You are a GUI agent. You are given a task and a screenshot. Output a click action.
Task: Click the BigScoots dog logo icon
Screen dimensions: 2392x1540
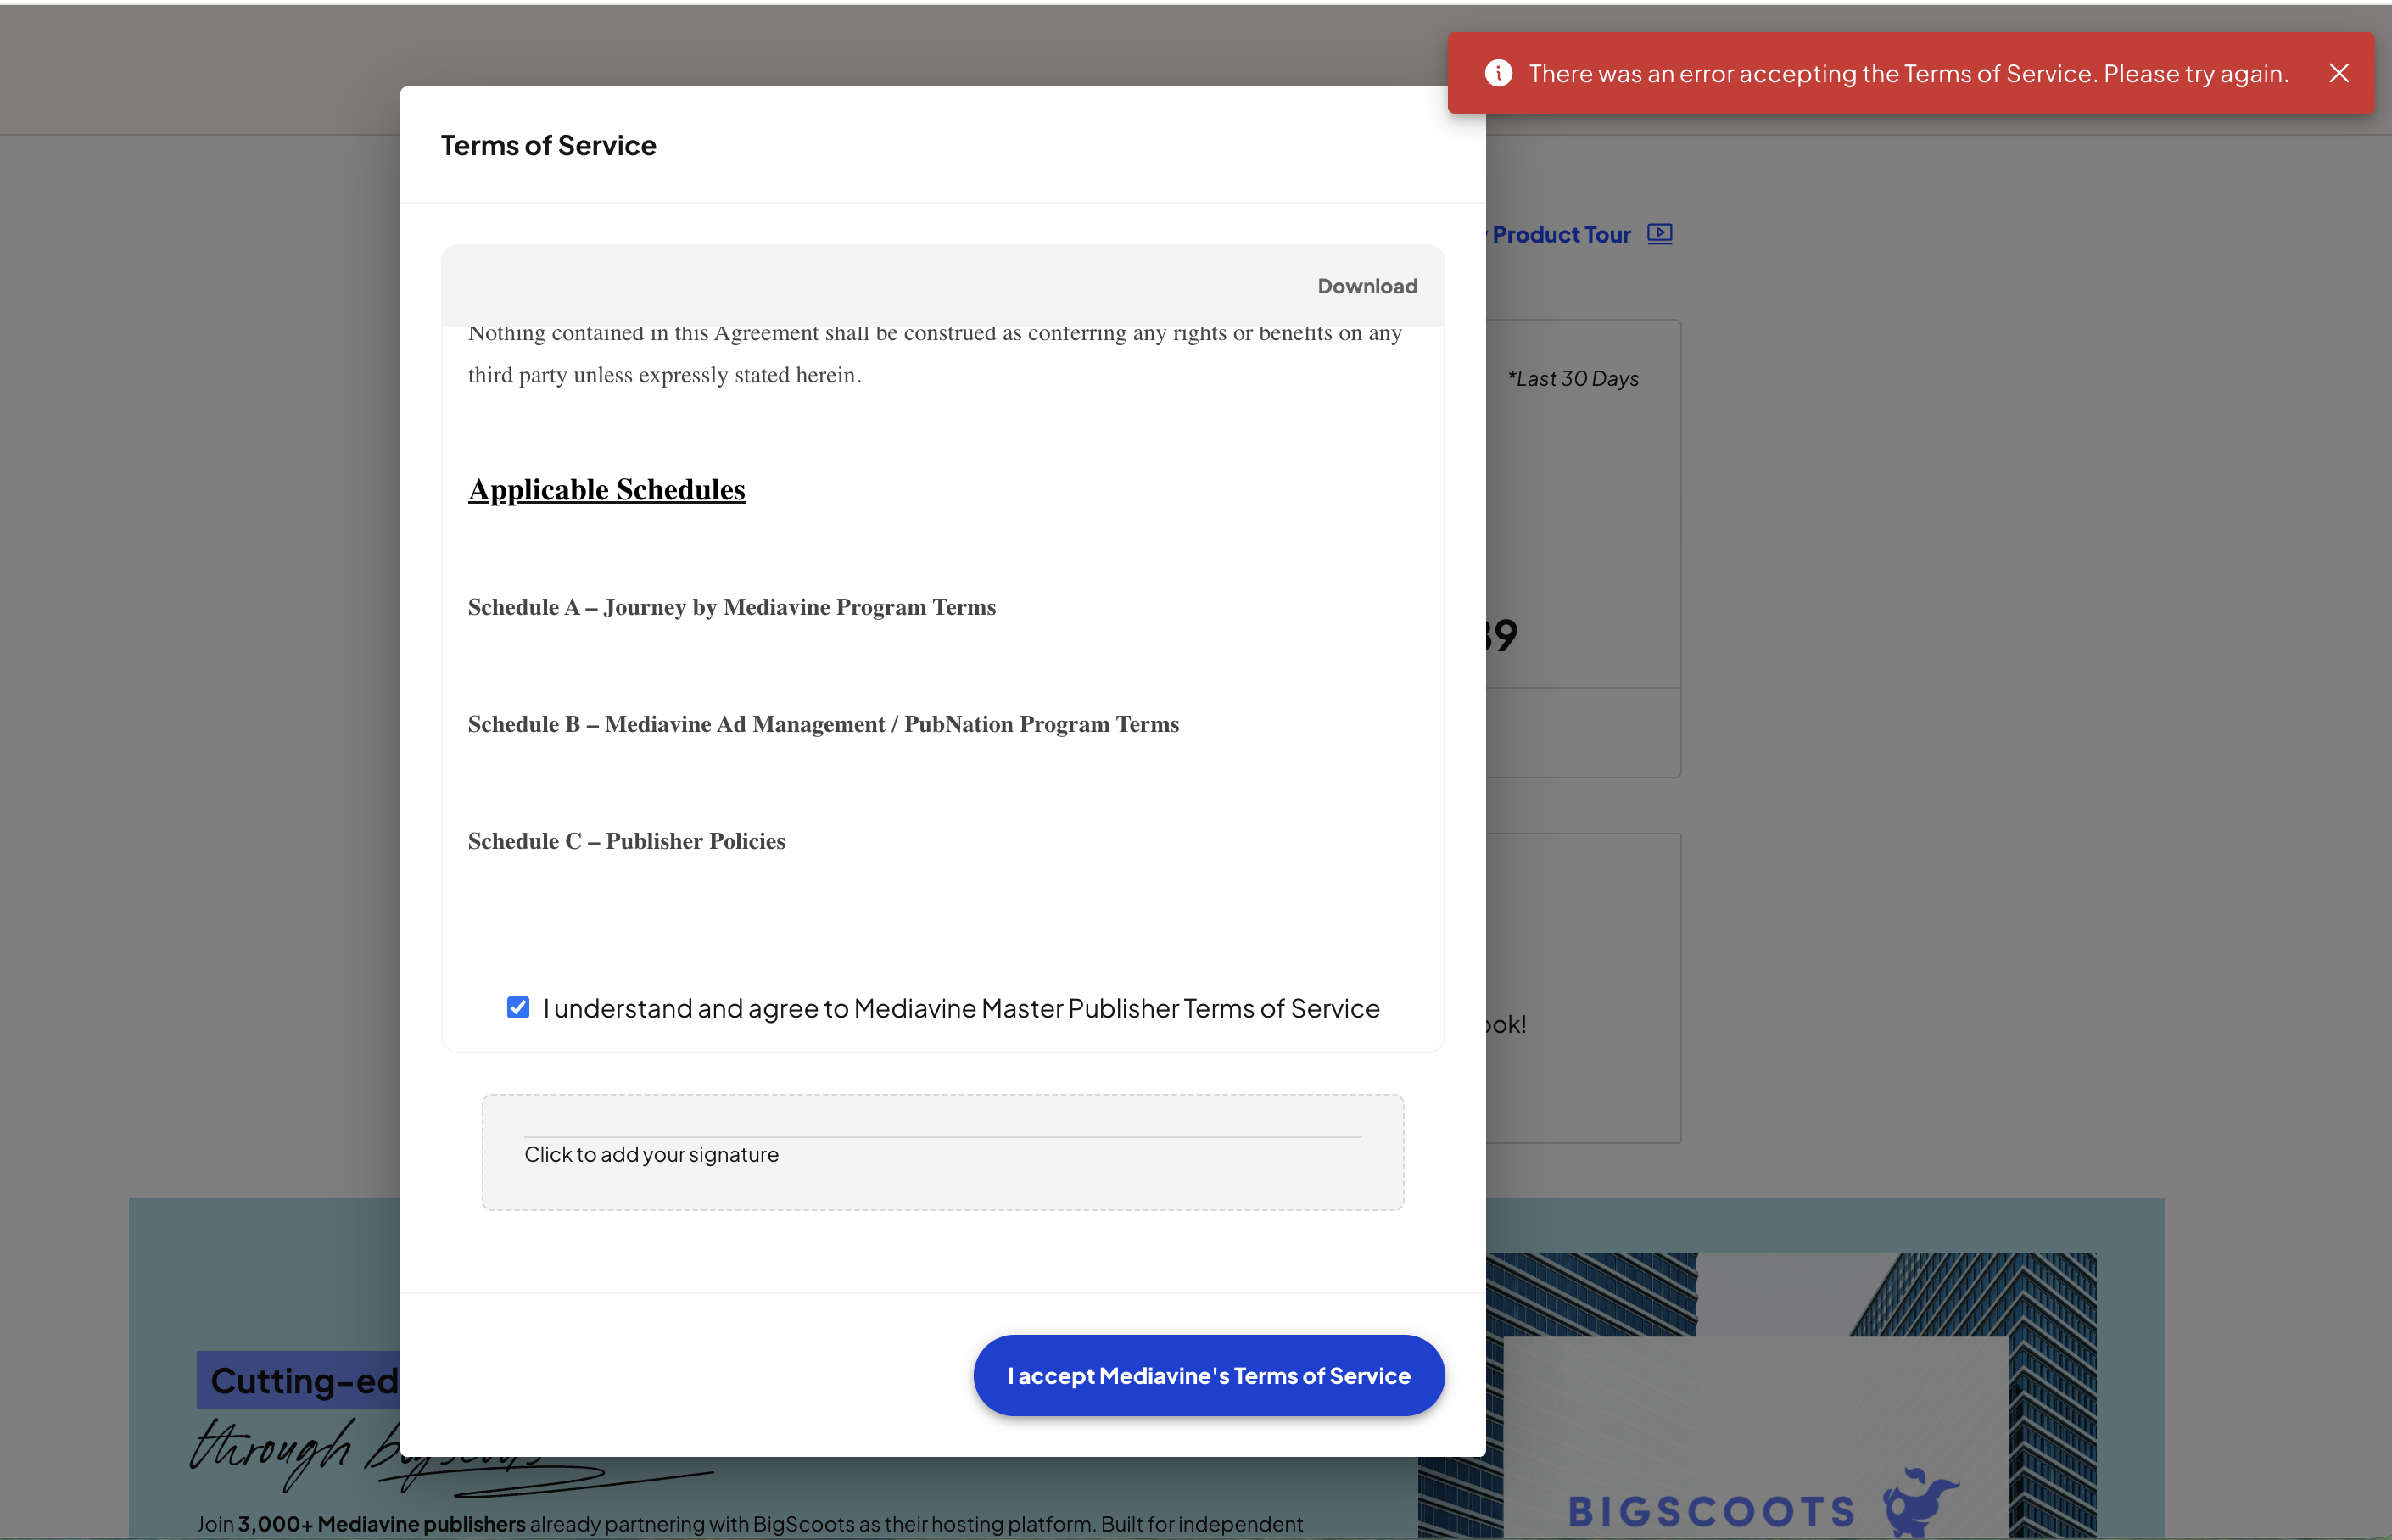[x=1918, y=1501]
